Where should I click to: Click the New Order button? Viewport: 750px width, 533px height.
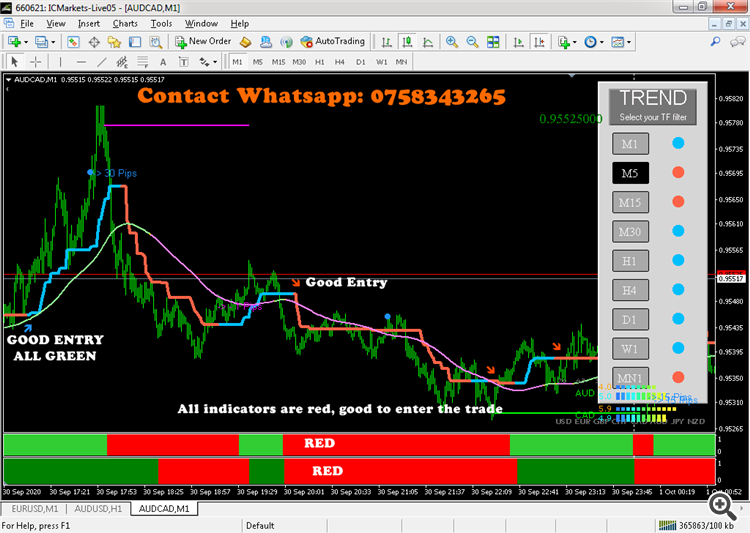click(203, 42)
